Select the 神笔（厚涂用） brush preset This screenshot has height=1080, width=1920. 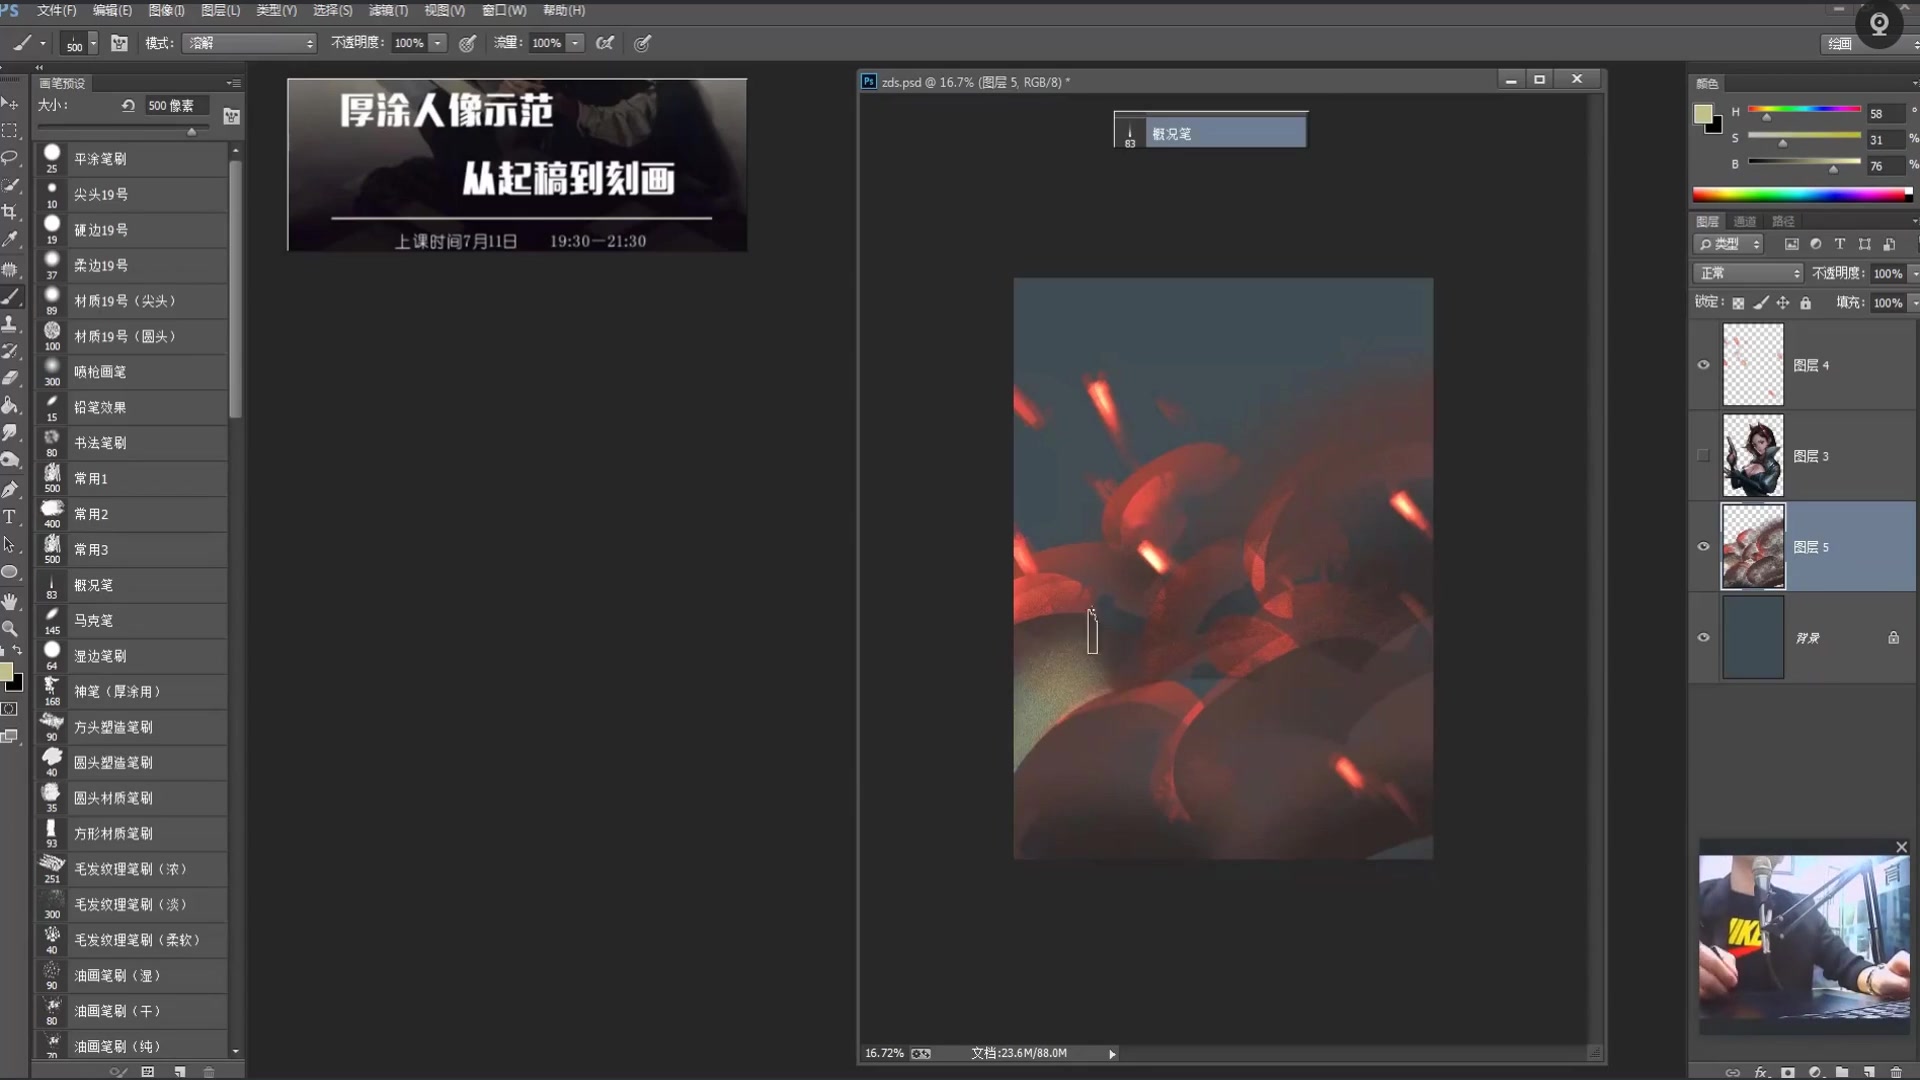[132, 691]
